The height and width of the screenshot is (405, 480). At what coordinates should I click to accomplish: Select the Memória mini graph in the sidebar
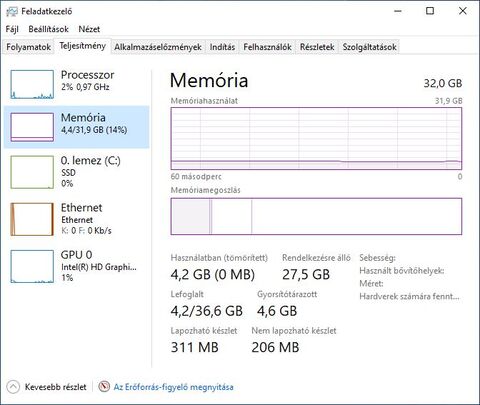pos(32,127)
